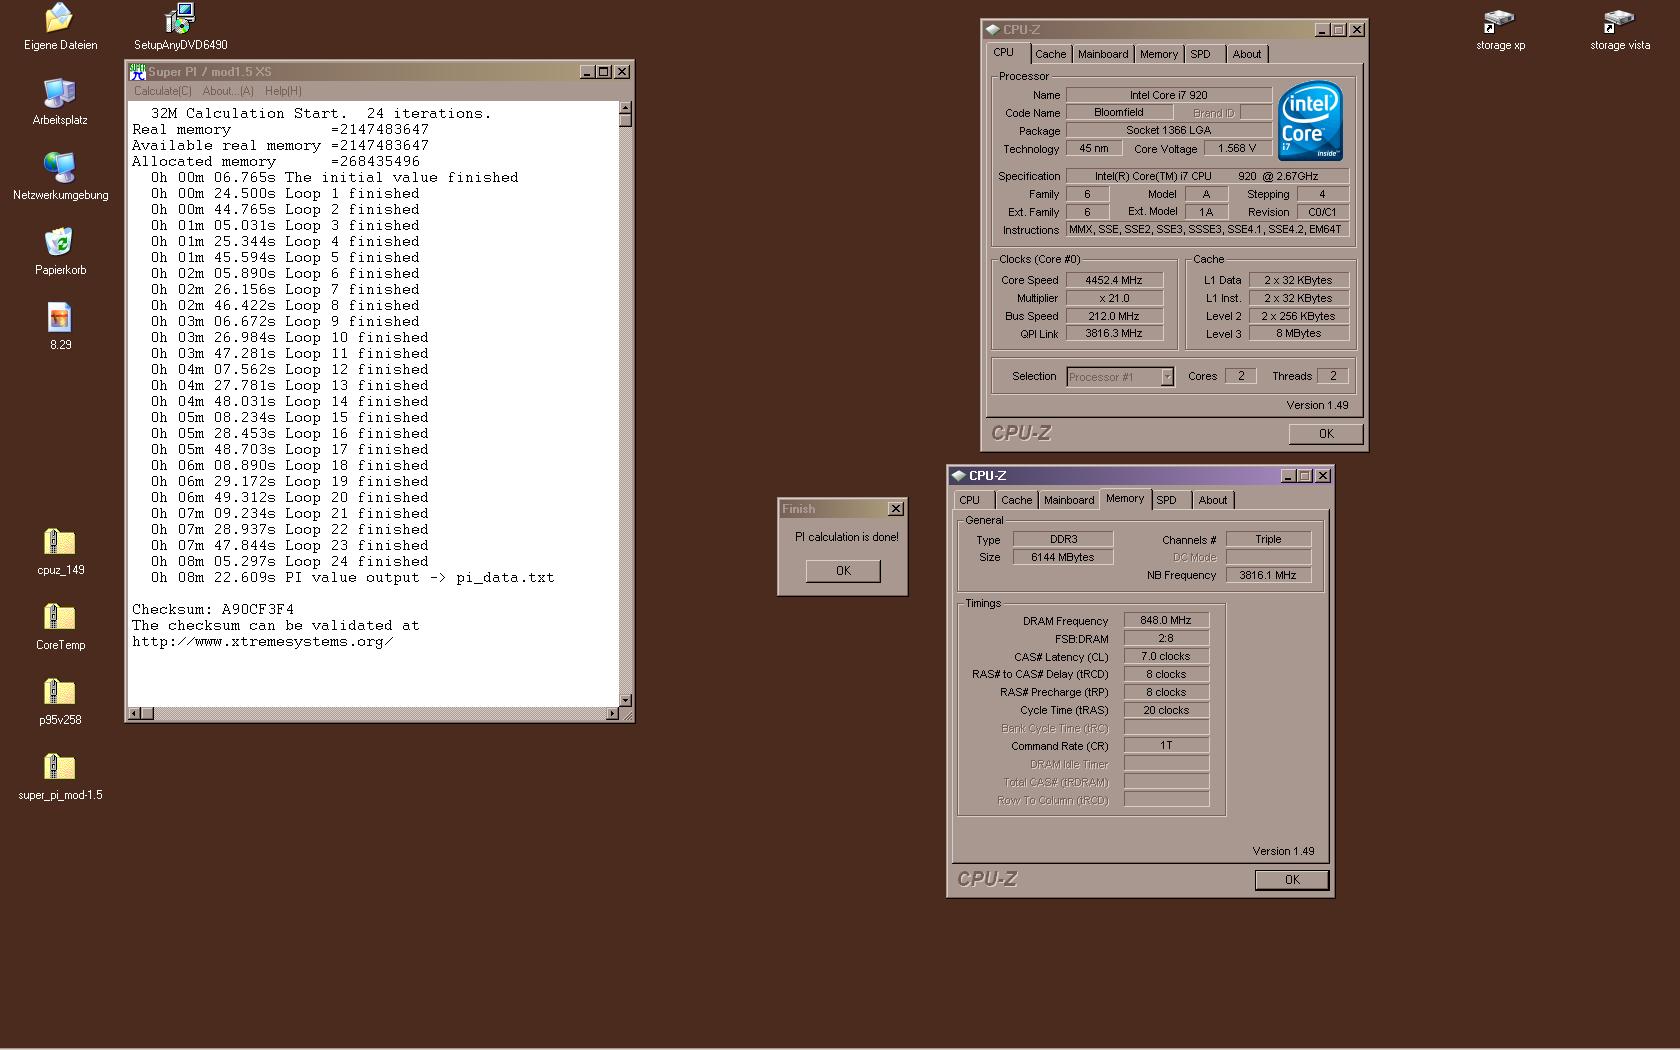Expand the Processor #1 selection dropdown
This screenshot has width=1680, height=1050.
coord(1166,377)
